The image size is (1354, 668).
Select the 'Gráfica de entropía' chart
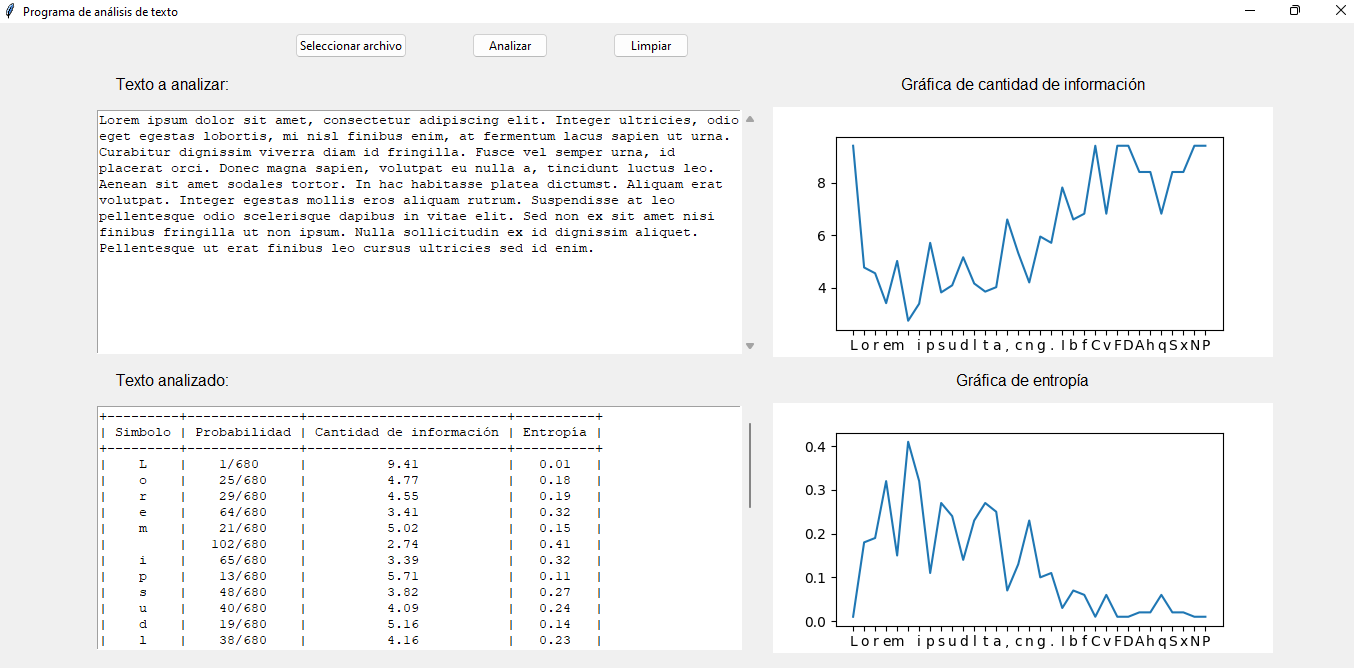[1022, 530]
